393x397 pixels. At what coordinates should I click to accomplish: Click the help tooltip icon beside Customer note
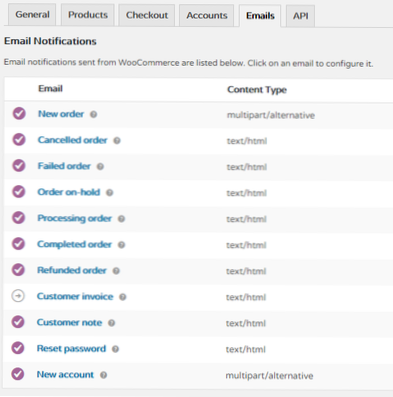pyautogui.click(x=112, y=323)
